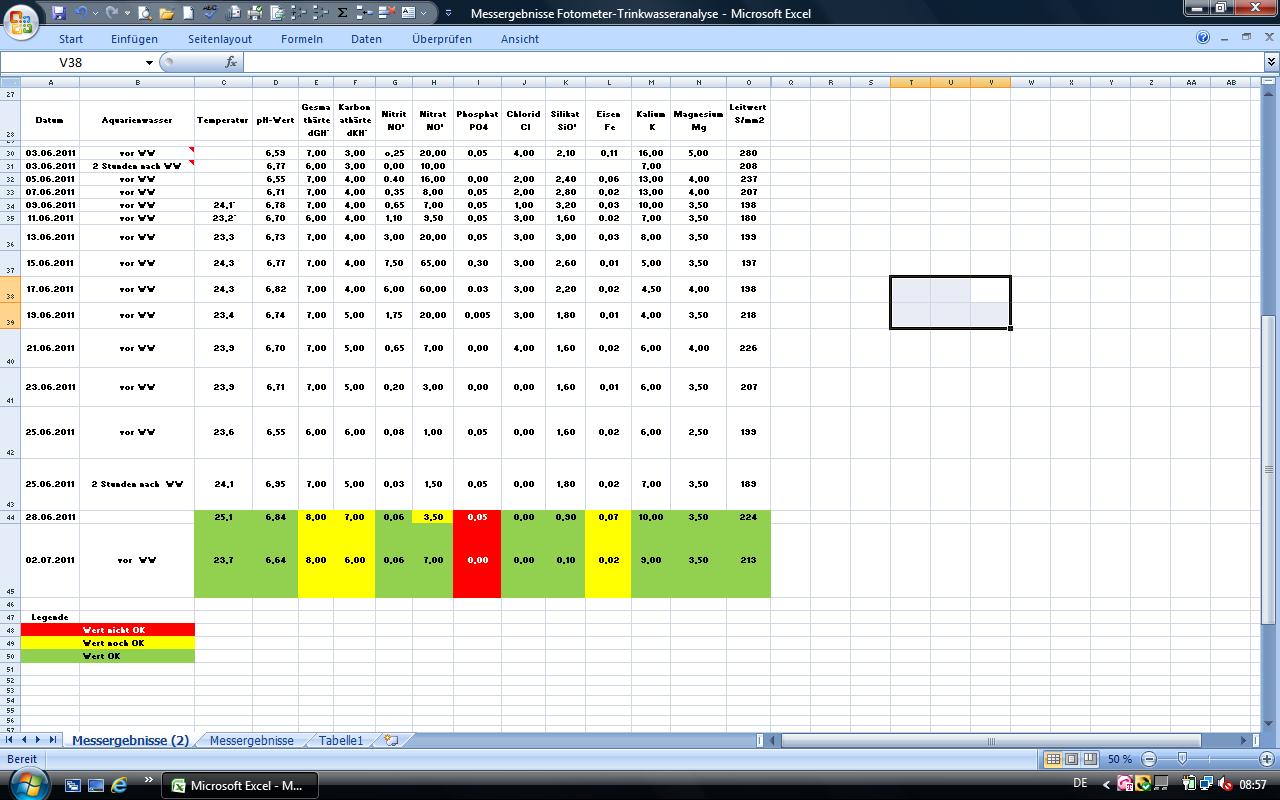Click the zoom in plus button
1280x800 pixels.
(1267, 759)
